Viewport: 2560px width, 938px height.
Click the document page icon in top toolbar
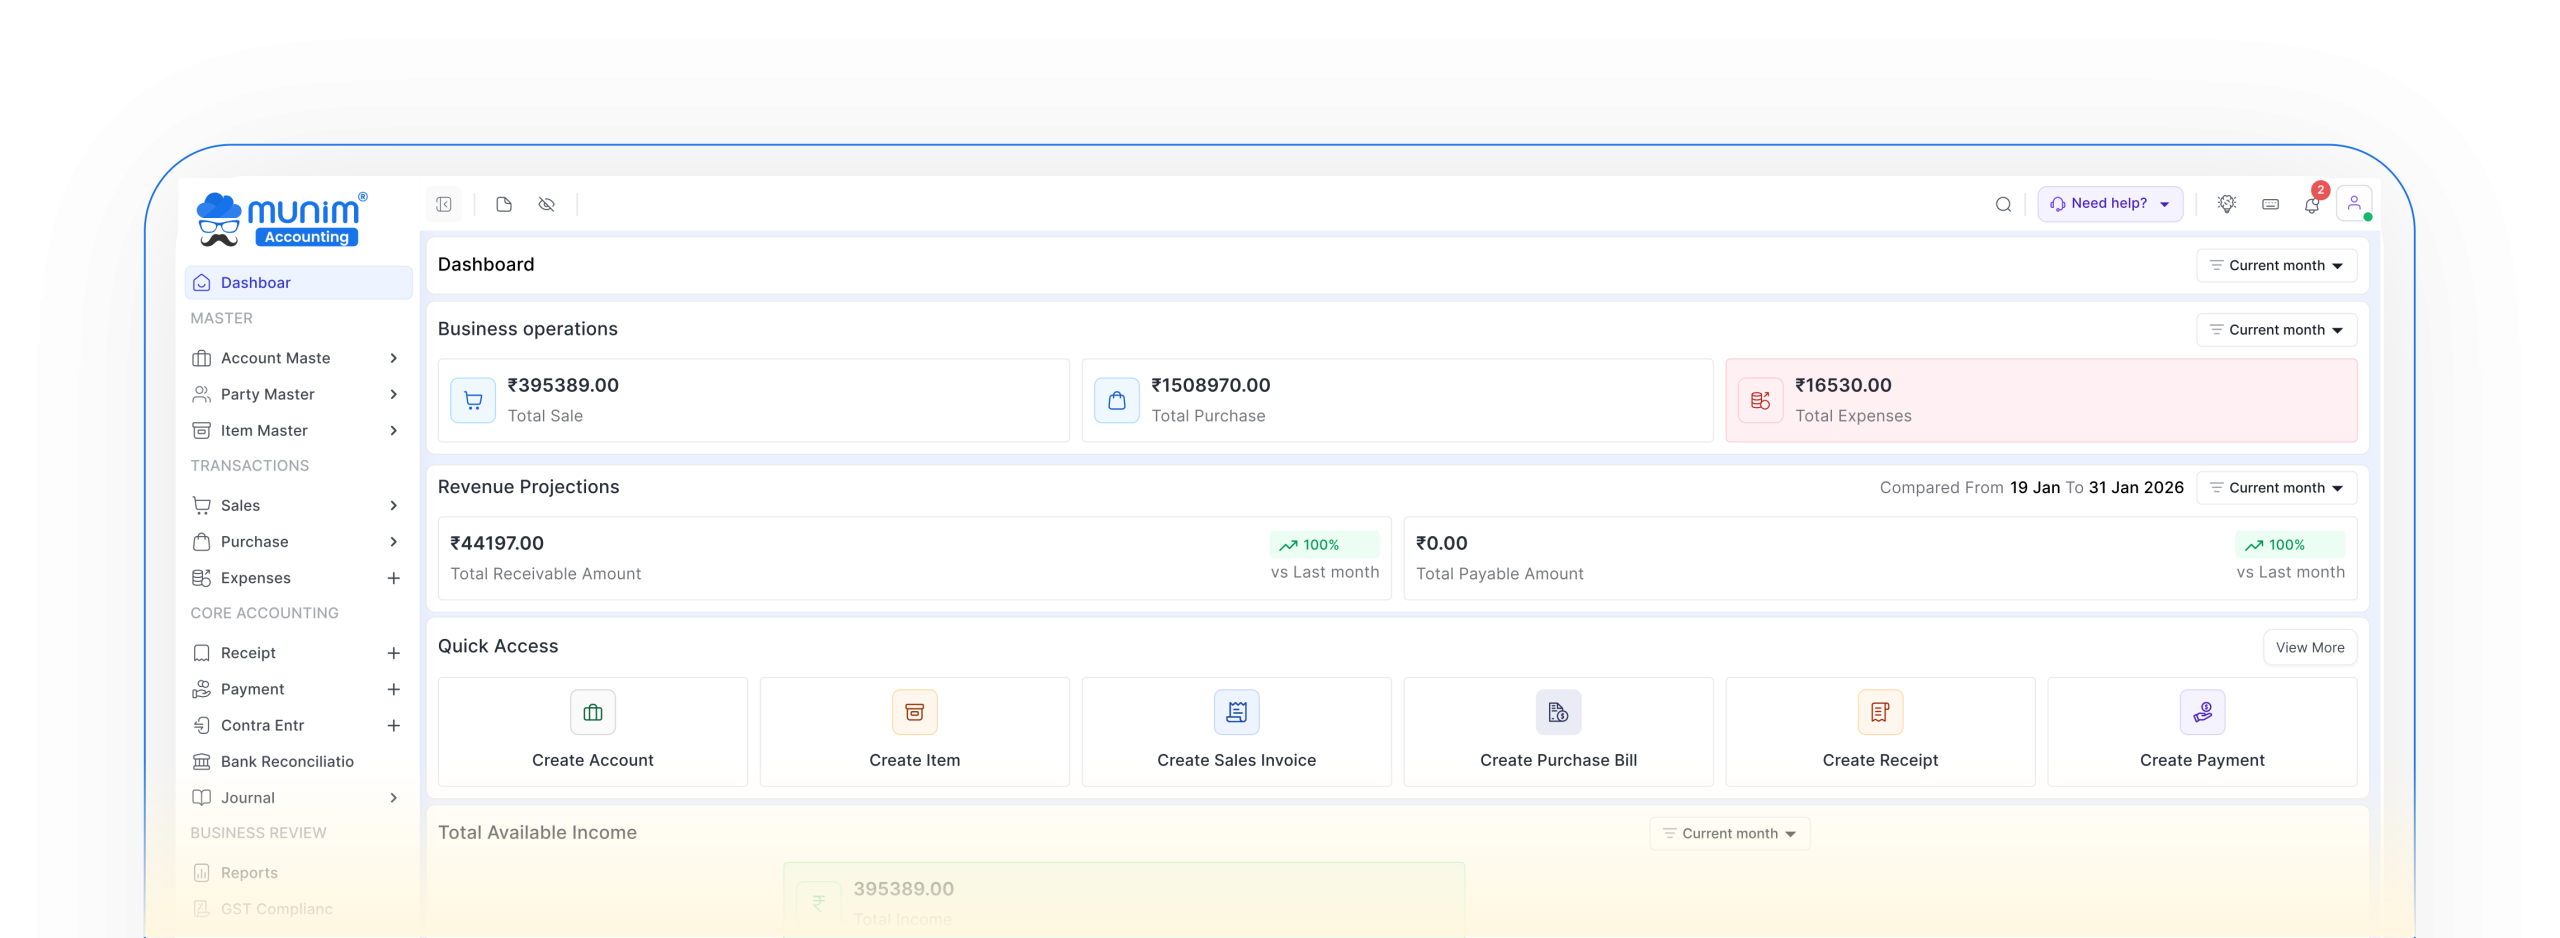[504, 204]
